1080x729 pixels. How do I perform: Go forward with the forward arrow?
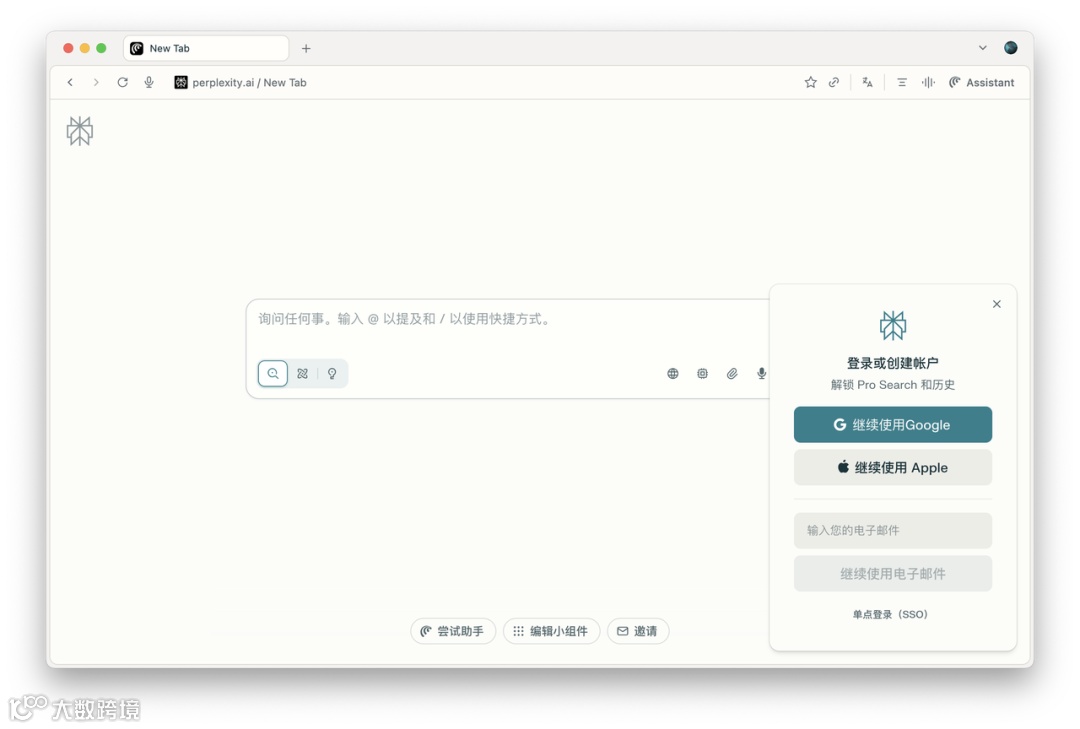[x=96, y=82]
